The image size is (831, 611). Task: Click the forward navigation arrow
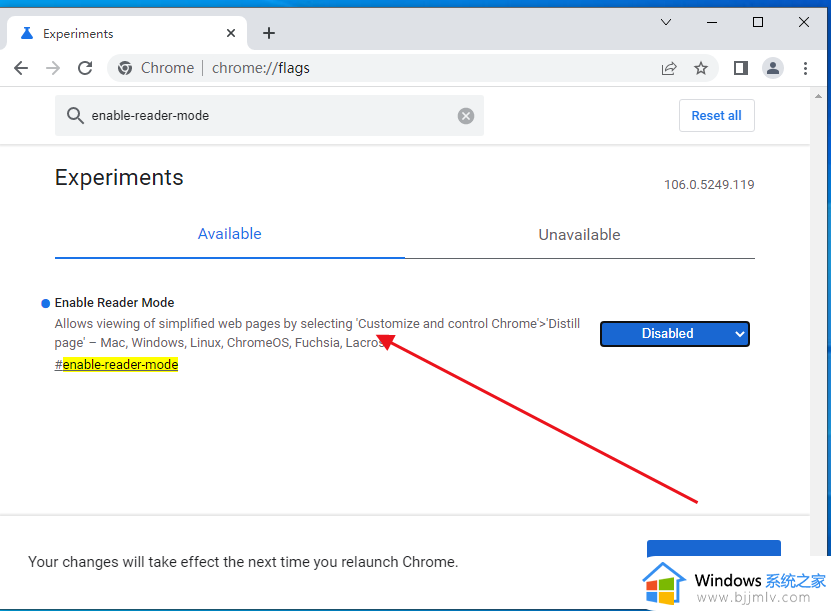[x=53, y=68]
